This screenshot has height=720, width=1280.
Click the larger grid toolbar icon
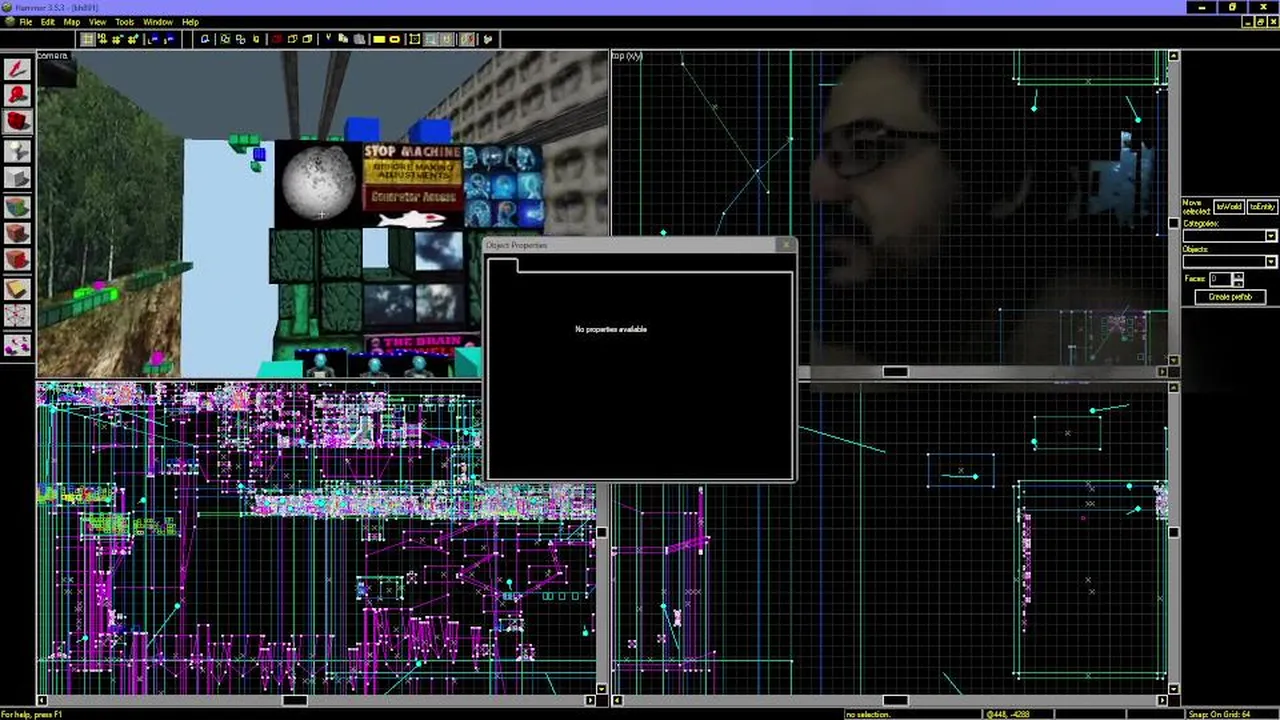133,39
